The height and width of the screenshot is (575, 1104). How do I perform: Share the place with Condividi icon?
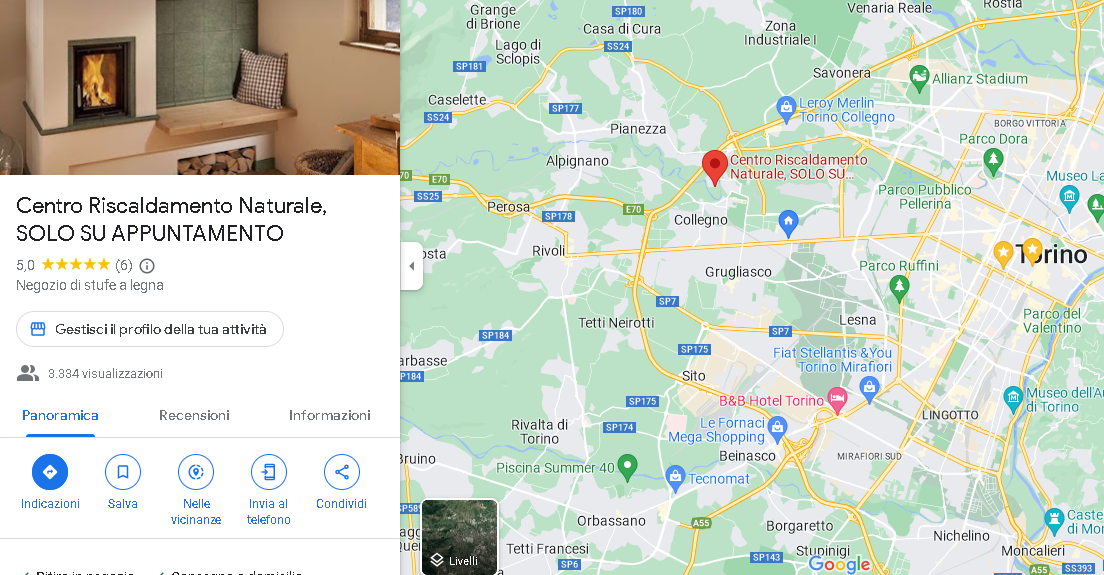tap(341, 472)
